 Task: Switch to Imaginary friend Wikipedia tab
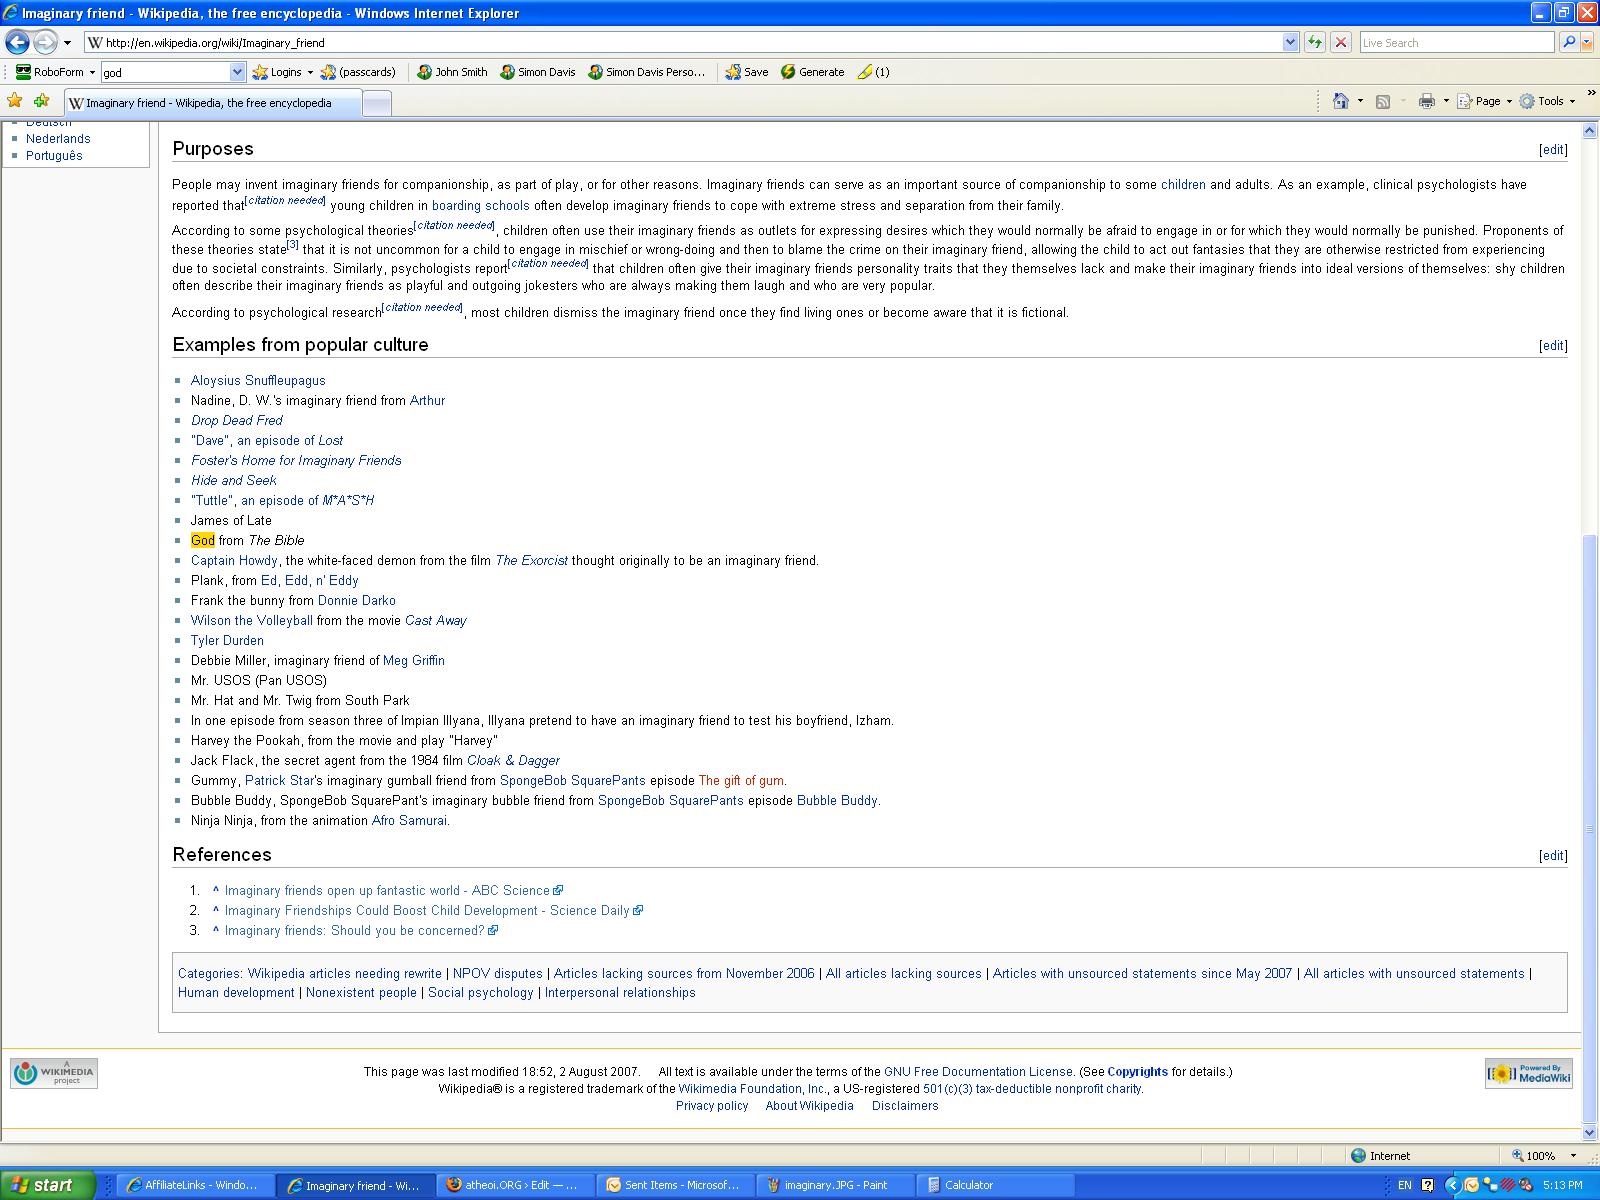210,103
